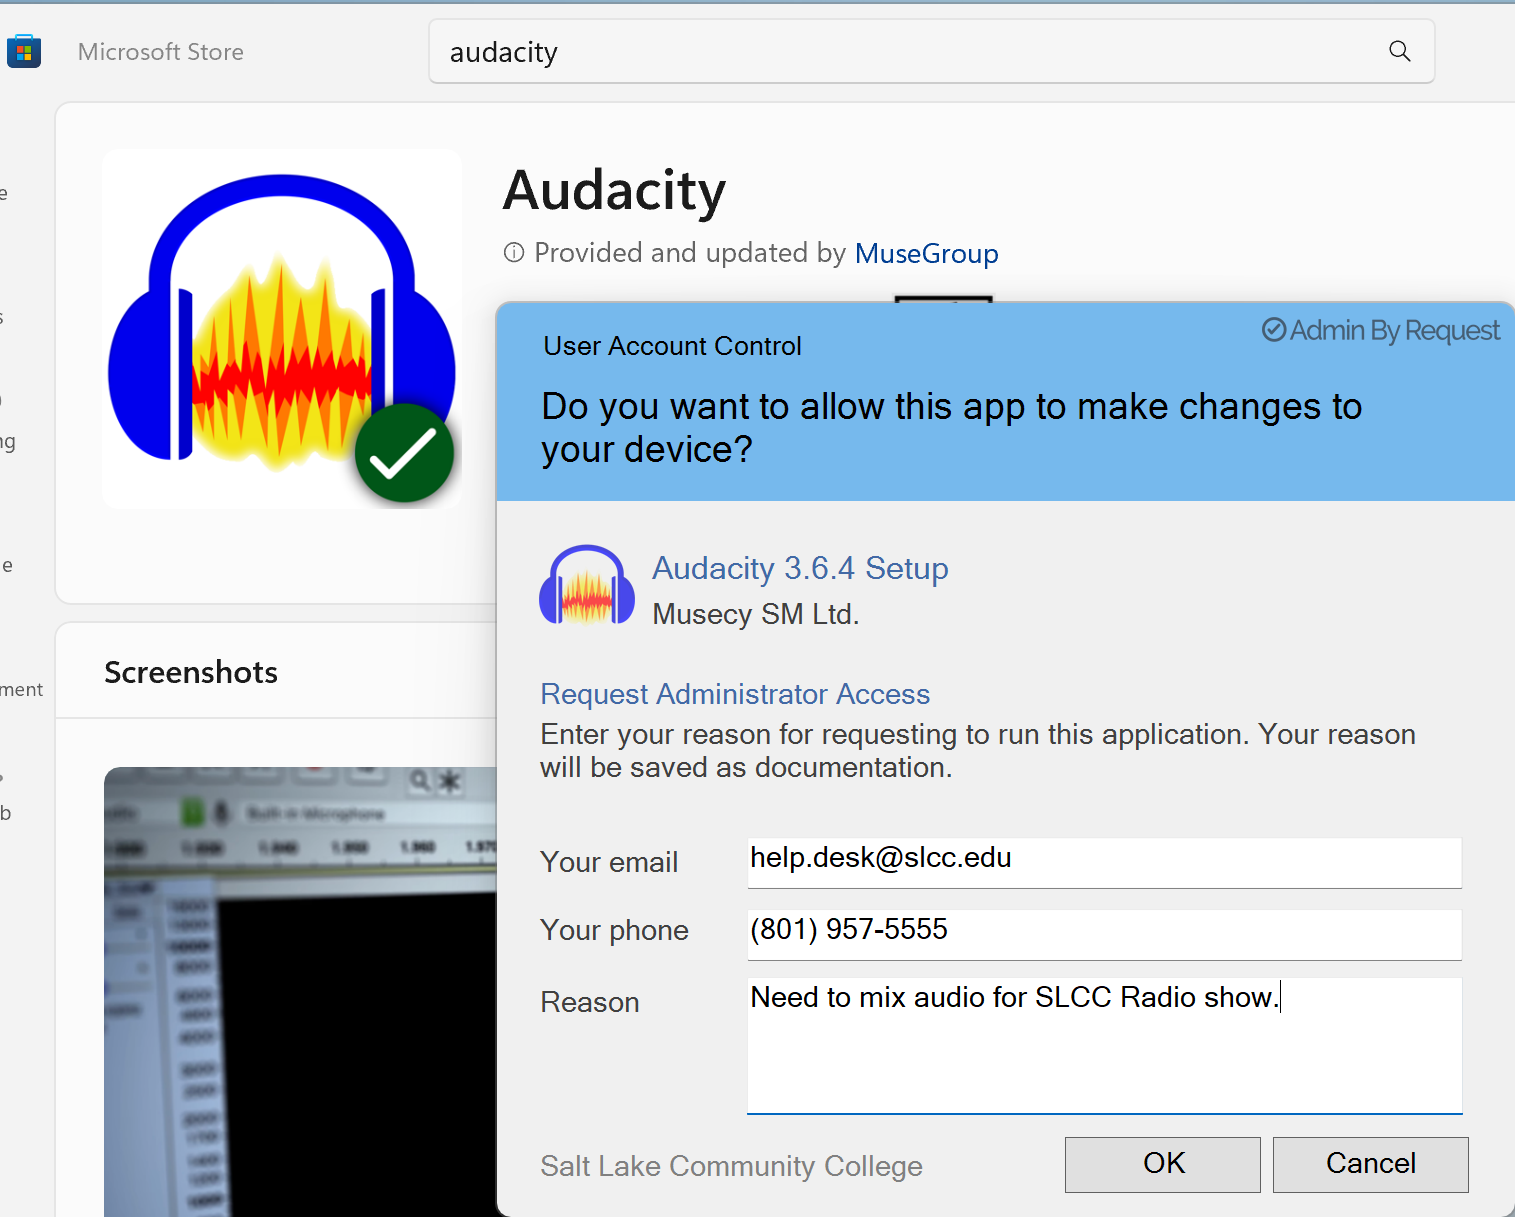Click the search magnifying glass icon
The height and width of the screenshot is (1217, 1515).
(x=1399, y=50)
